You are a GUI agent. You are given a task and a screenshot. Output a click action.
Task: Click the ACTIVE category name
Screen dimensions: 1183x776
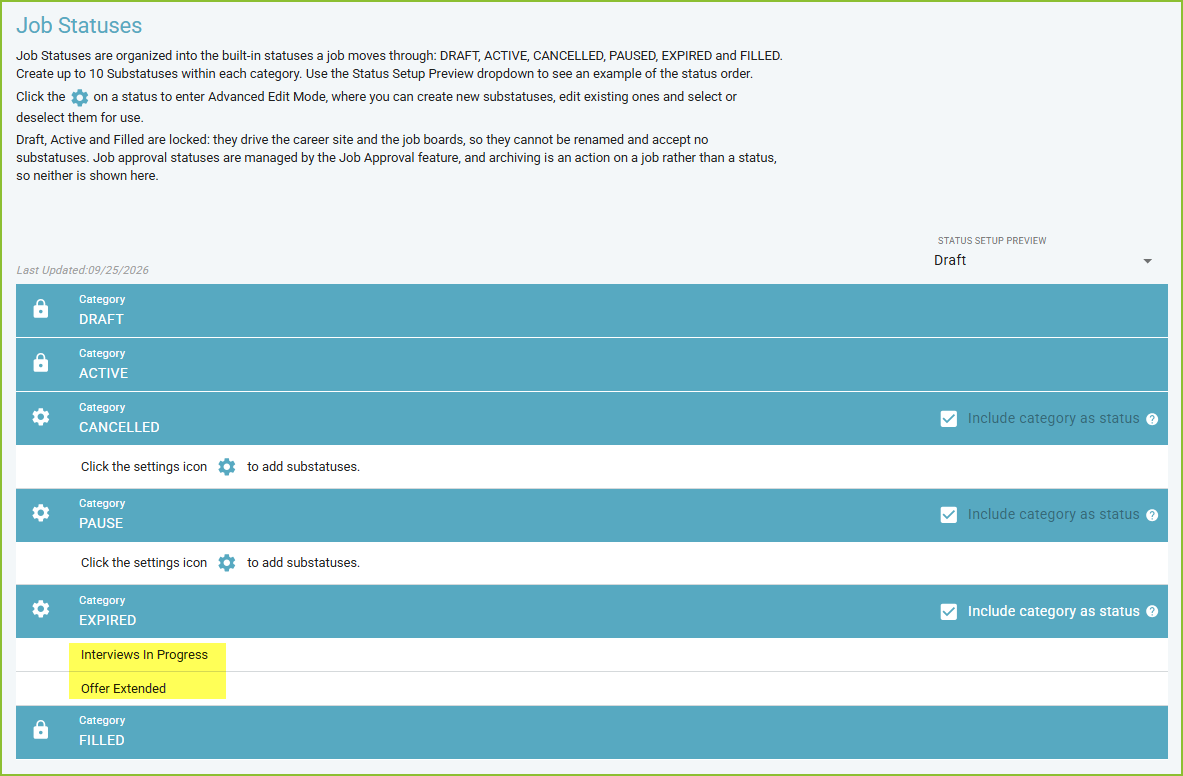[103, 373]
